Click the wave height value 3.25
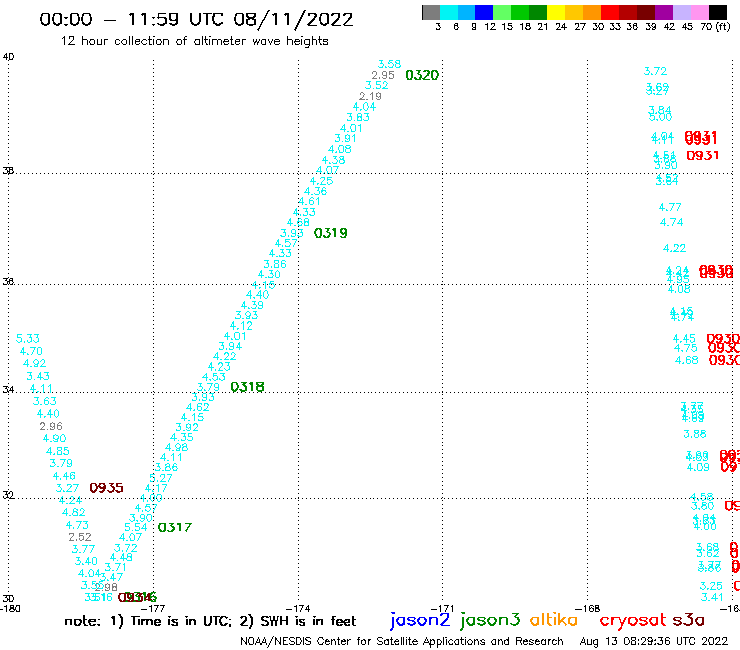Viewport: 740px width, 650px height. 711,586
